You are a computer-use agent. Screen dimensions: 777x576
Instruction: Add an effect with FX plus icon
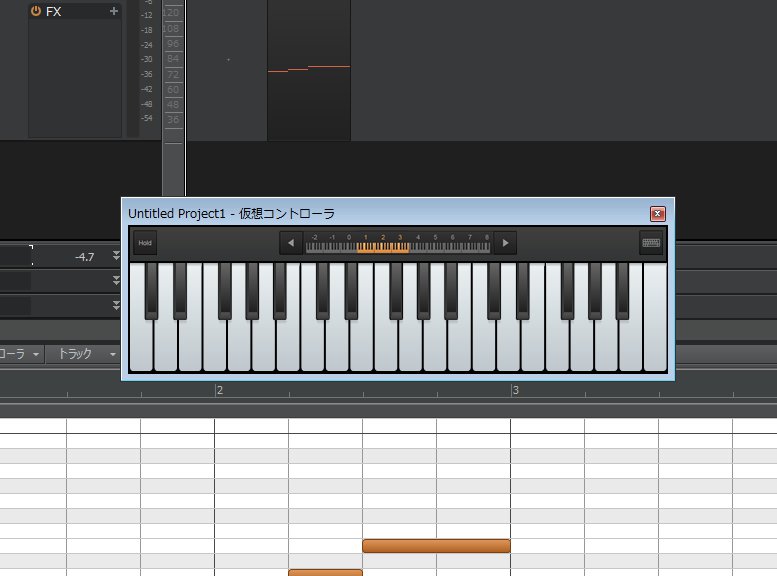coord(113,11)
